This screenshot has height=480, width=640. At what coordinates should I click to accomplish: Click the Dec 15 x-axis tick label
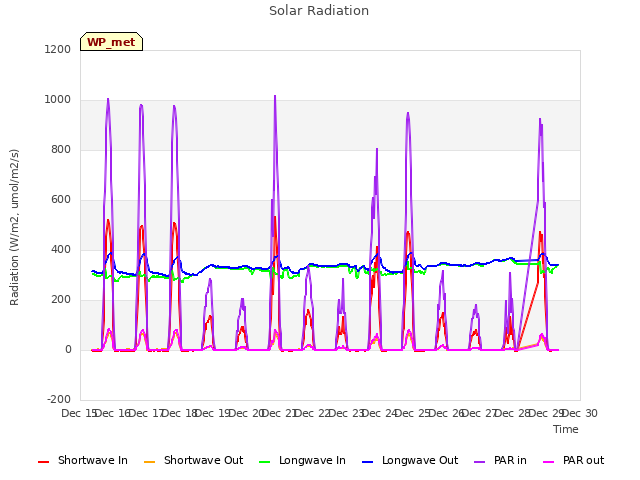(78, 413)
